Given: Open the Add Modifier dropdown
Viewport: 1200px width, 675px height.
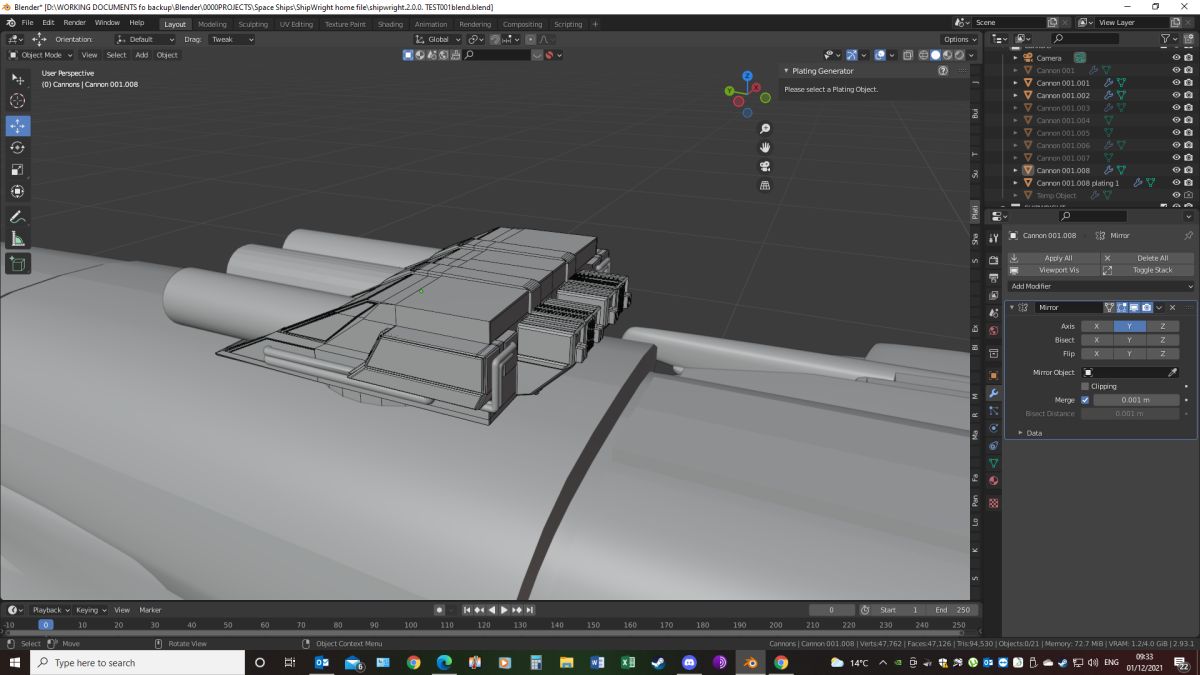Looking at the screenshot, I should 1101,286.
